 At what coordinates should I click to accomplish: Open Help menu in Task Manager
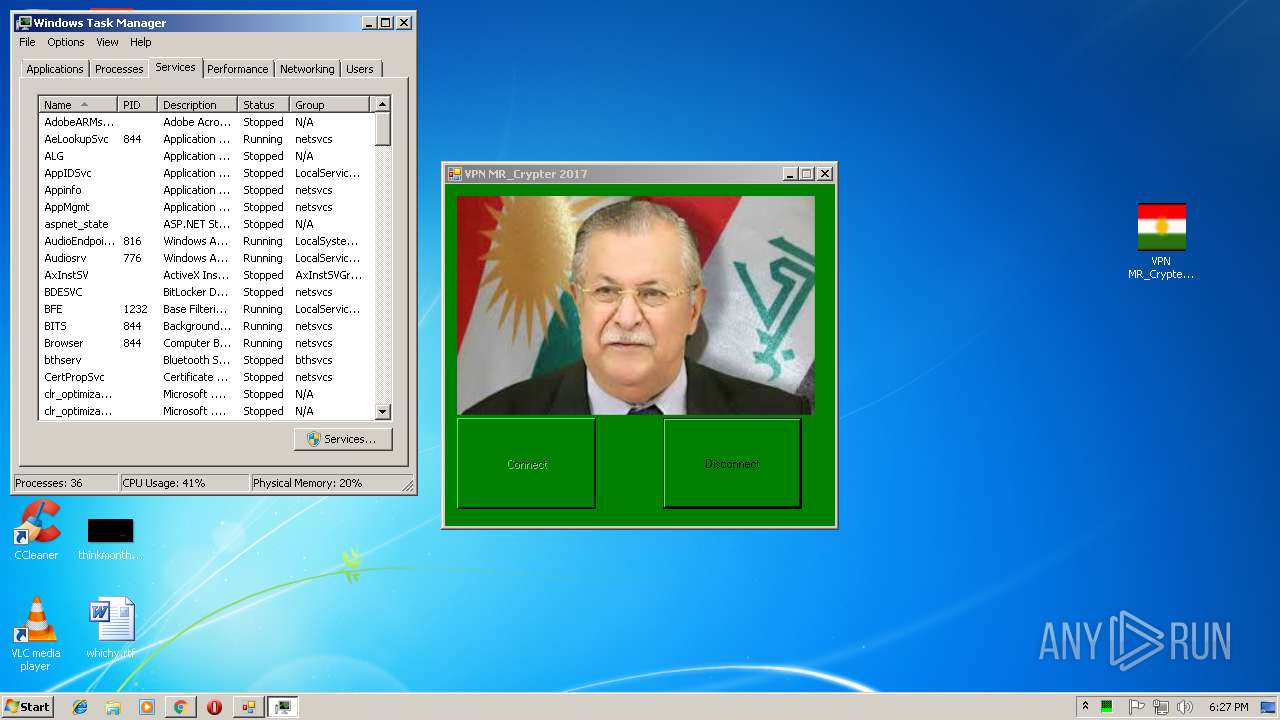click(x=141, y=42)
